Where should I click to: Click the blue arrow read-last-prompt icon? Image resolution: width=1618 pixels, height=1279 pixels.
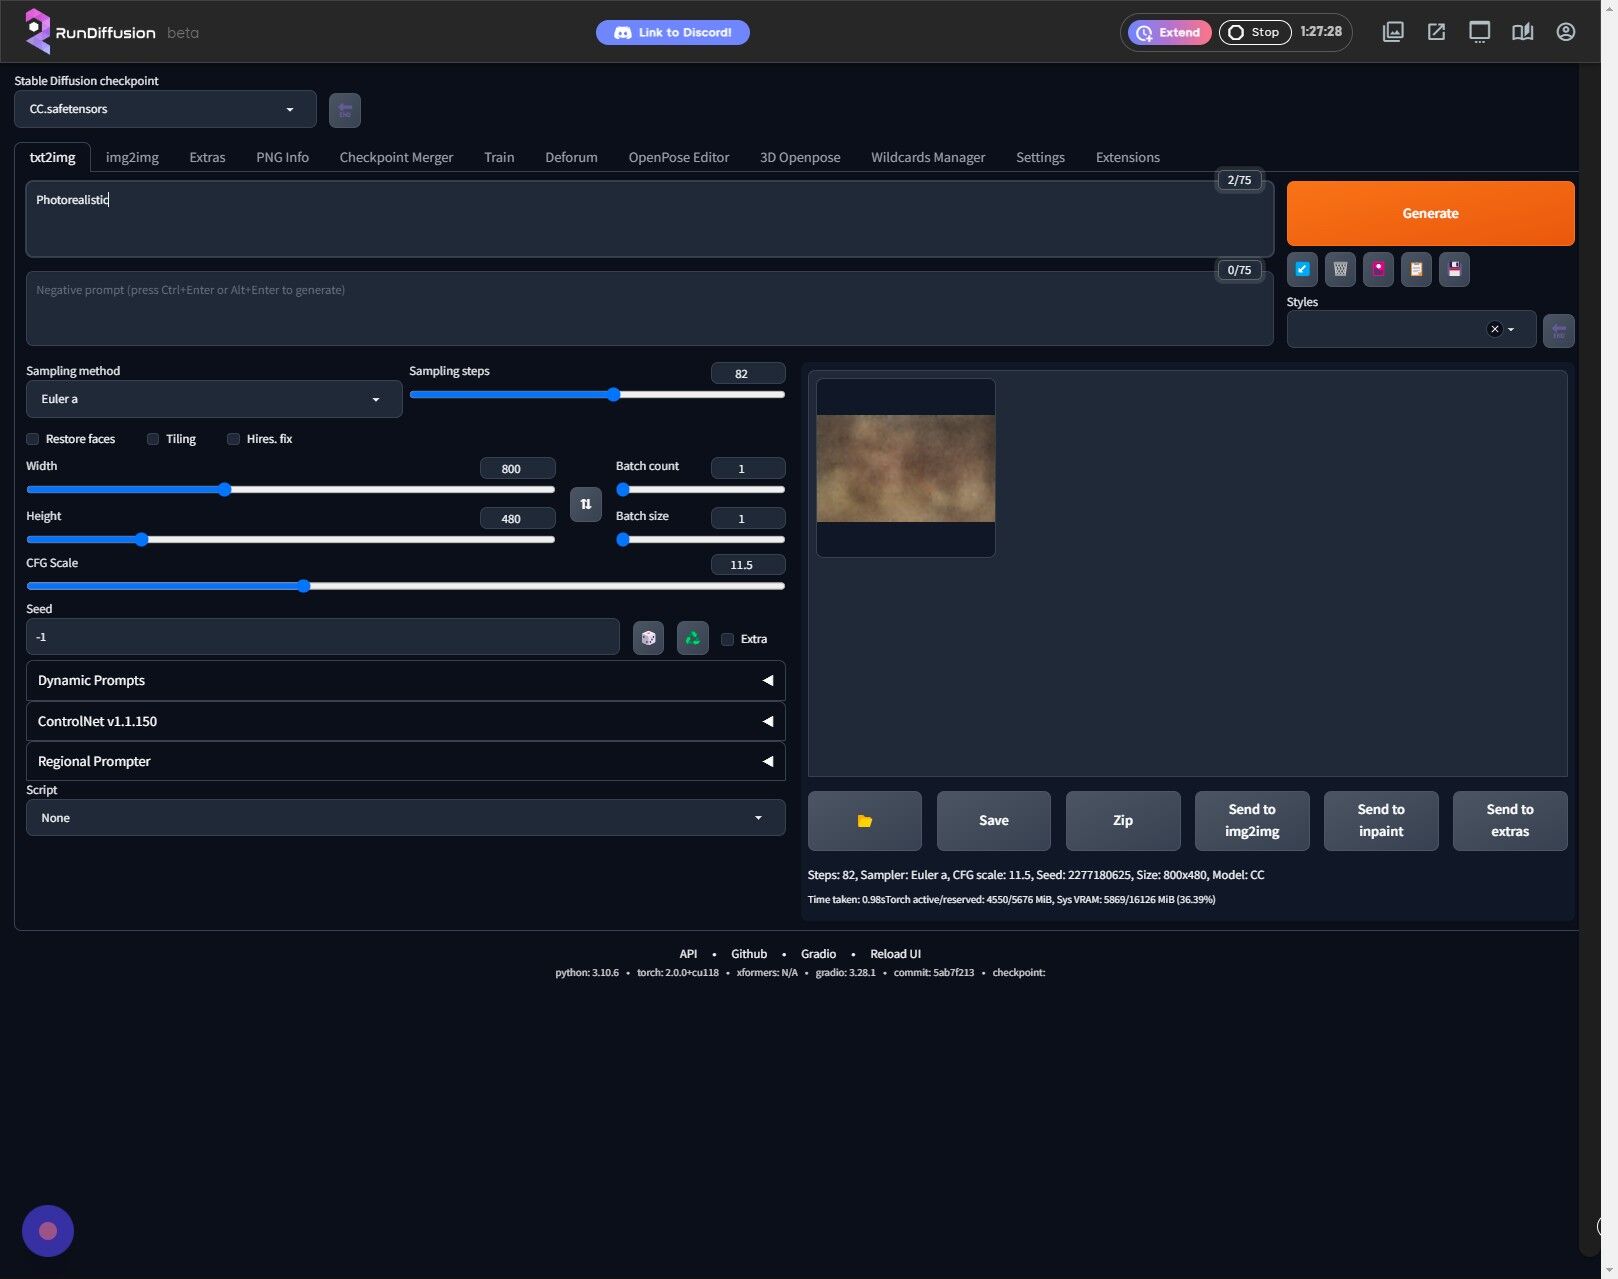click(x=1302, y=269)
